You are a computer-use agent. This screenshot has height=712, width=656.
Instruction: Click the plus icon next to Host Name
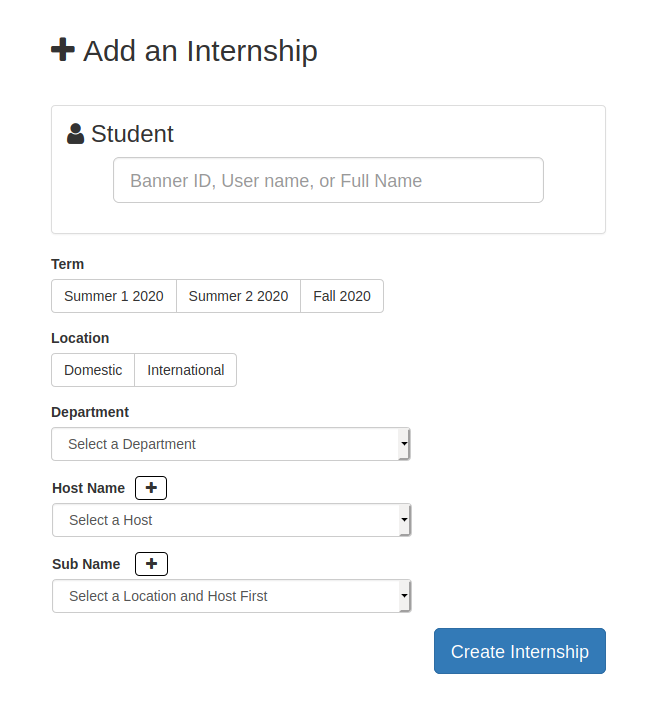pos(151,488)
